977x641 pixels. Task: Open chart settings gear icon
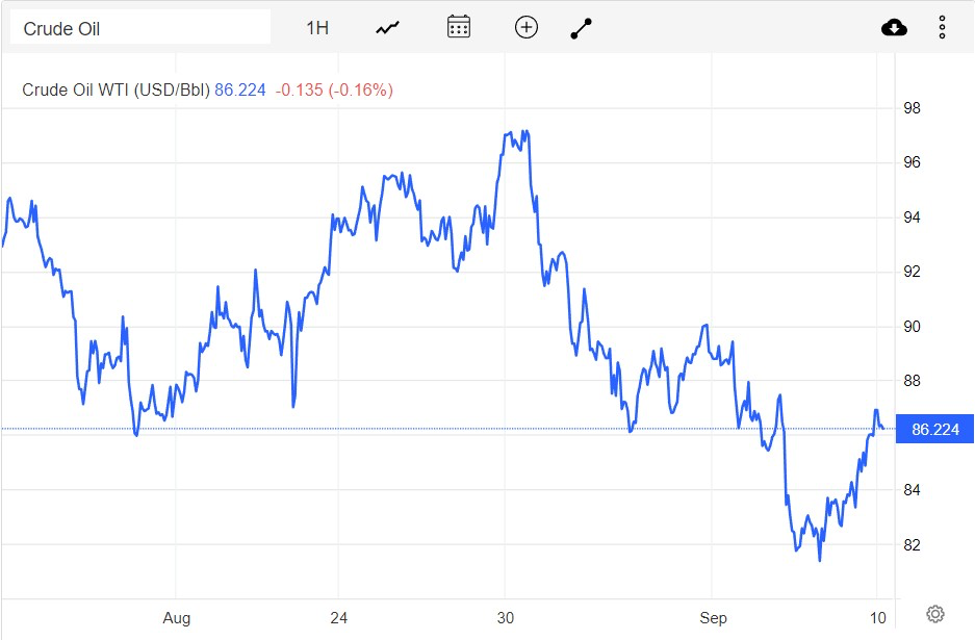936,613
